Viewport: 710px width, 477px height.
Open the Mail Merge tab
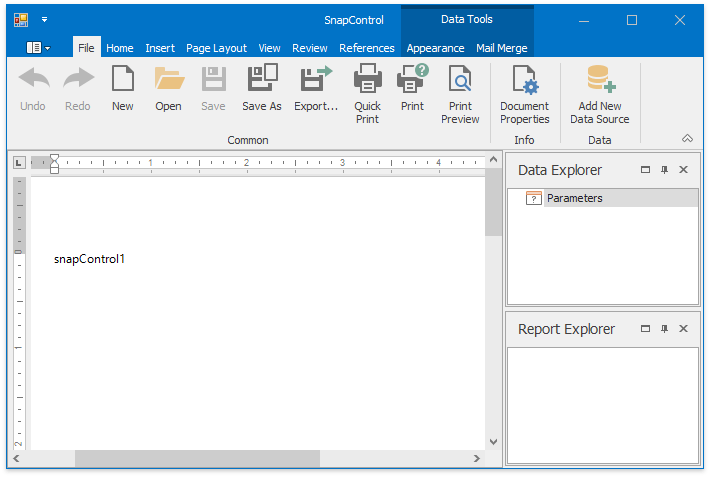(x=501, y=48)
